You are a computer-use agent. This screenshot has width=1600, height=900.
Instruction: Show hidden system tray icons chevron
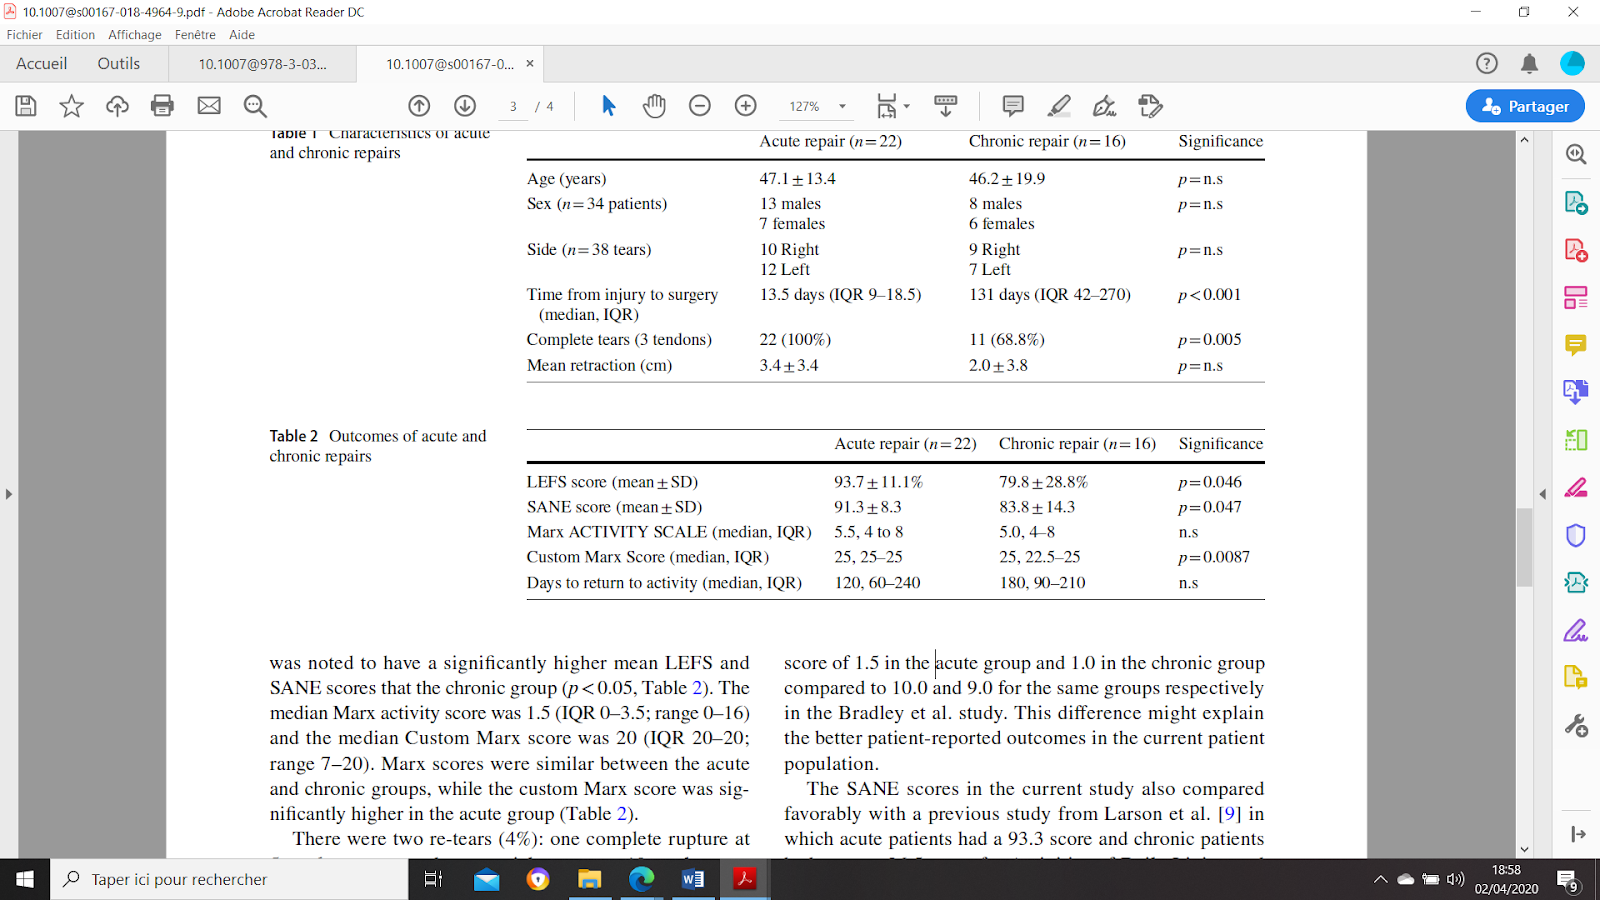1380,880
